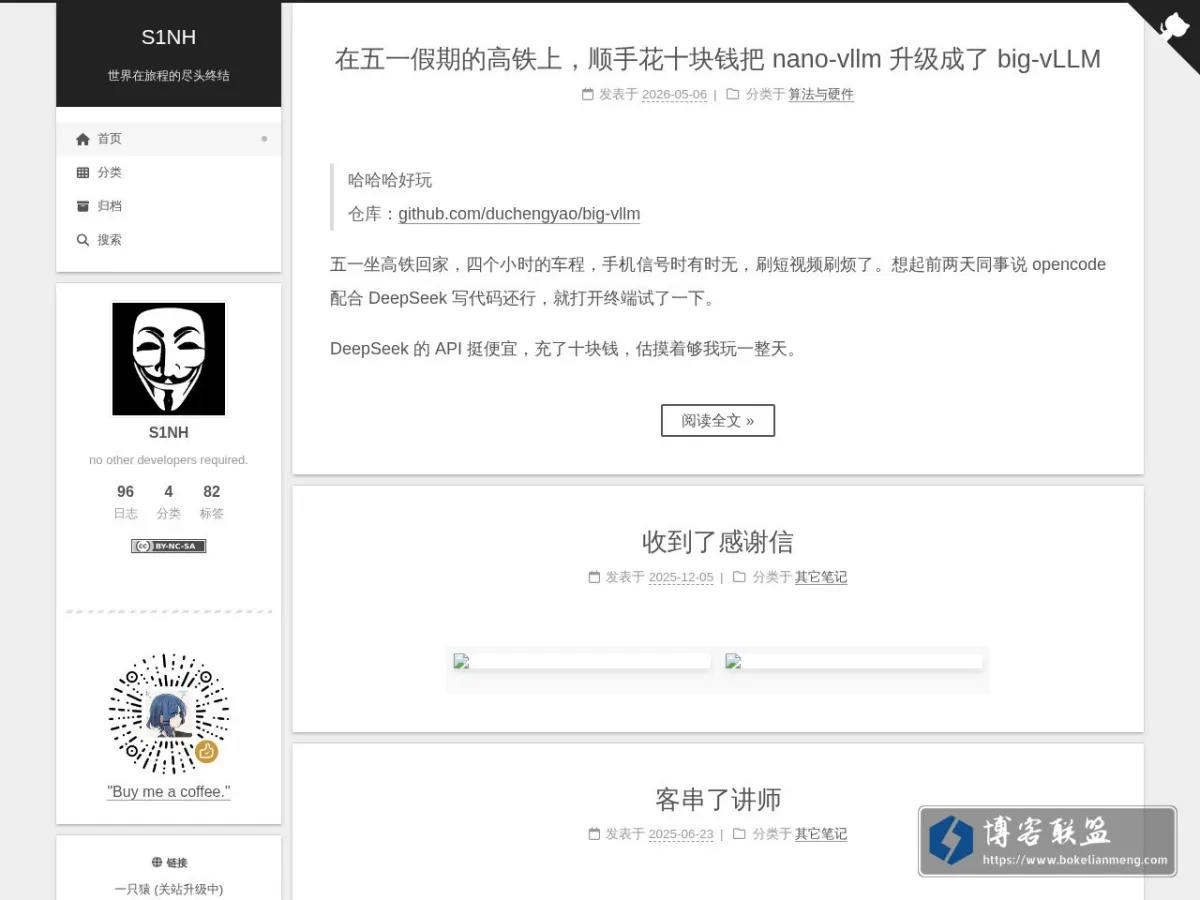The width and height of the screenshot is (1200, 900).
Task: Click the S1NH author name under avatar
Action: pos(168,433)
